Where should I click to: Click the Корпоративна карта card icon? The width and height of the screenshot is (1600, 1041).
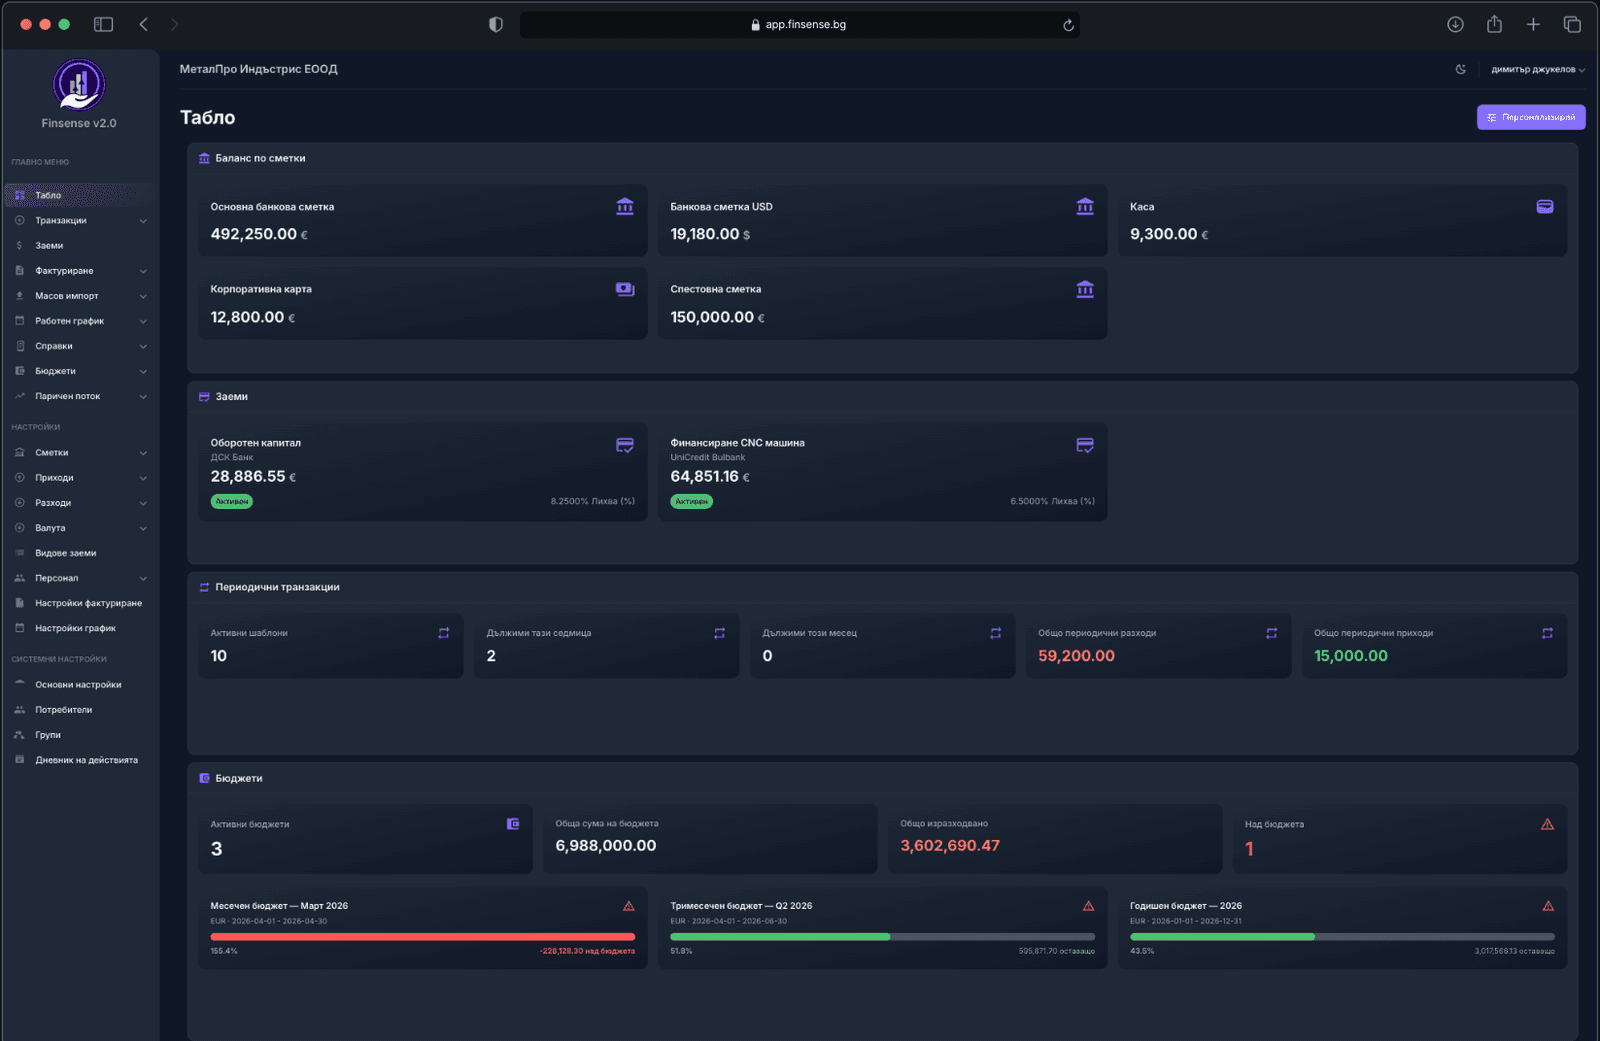point(625,289)
